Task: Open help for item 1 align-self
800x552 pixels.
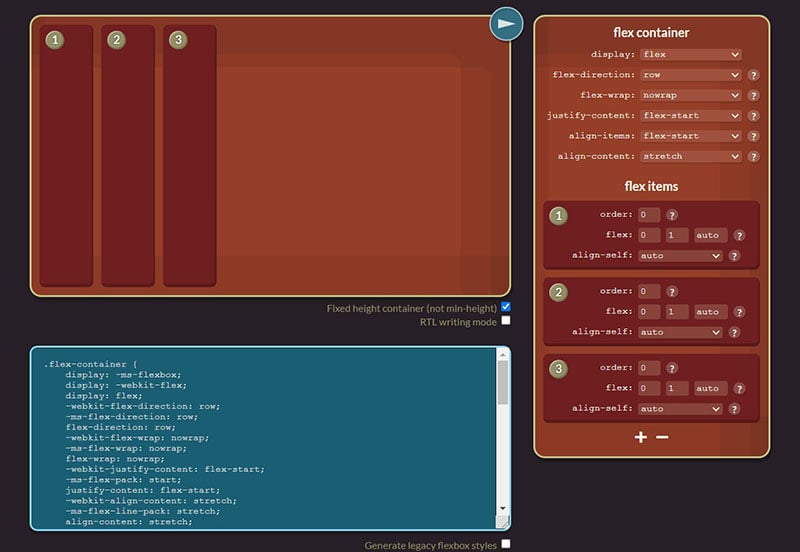Action: tap(734, 256)
